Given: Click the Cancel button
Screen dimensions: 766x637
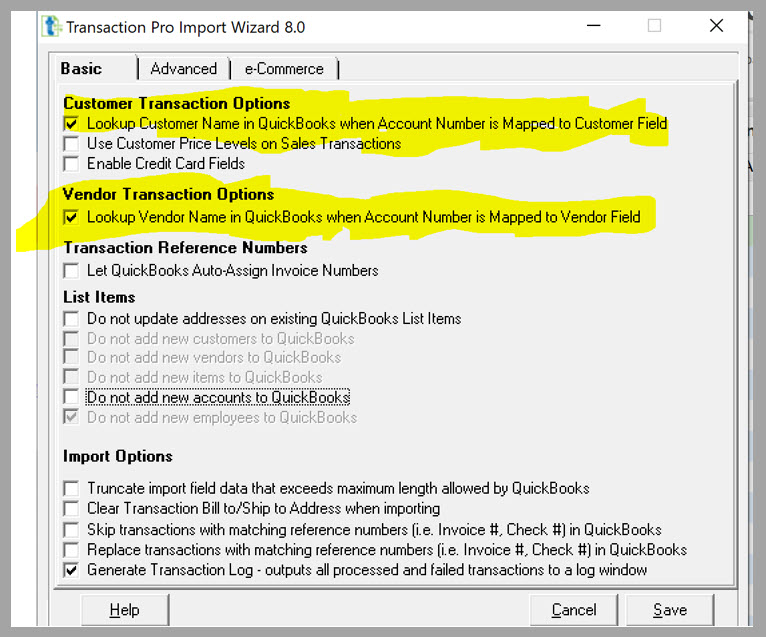Looking at the screenshot, I should [x=574, y=610].
